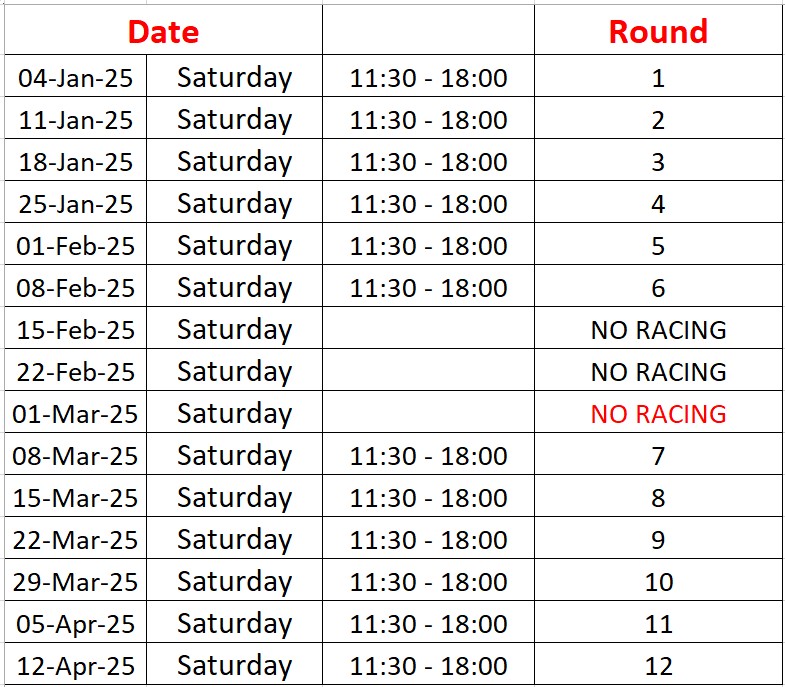785x687 pixels.
Task: Click the 01-Feb-25 date cell
Action: [76, 244]
